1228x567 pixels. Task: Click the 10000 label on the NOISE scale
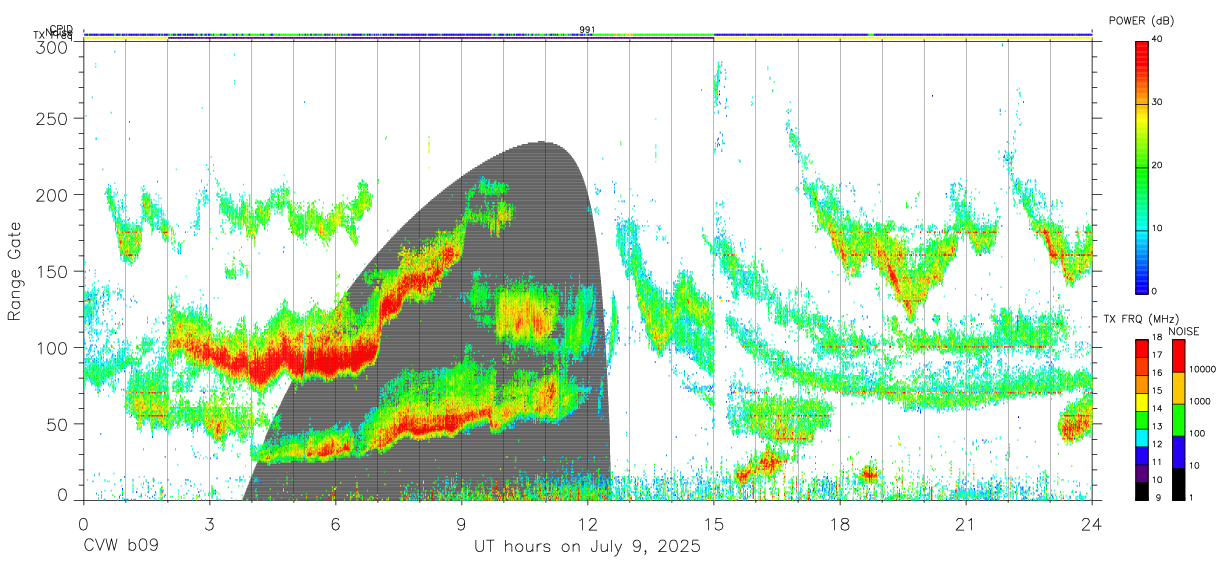pos(1204,369)
